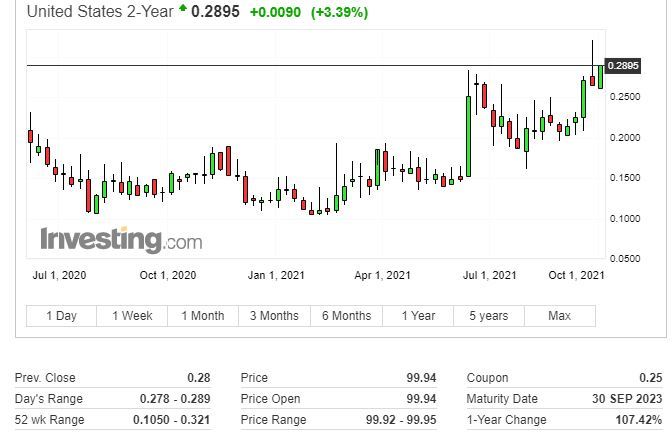Click the 1-Year Change label
Viewport: 672px width, 436px height.
coord(507,420)
